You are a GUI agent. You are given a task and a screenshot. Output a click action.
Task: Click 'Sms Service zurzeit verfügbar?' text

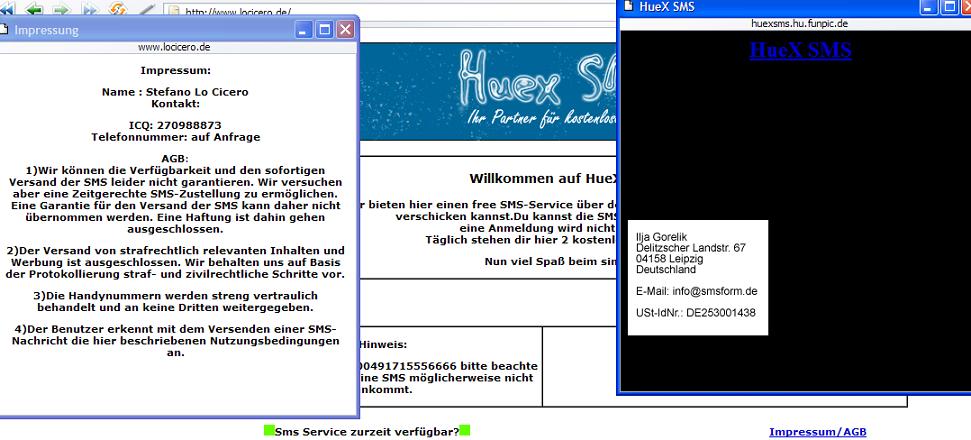tap(367, 431)
